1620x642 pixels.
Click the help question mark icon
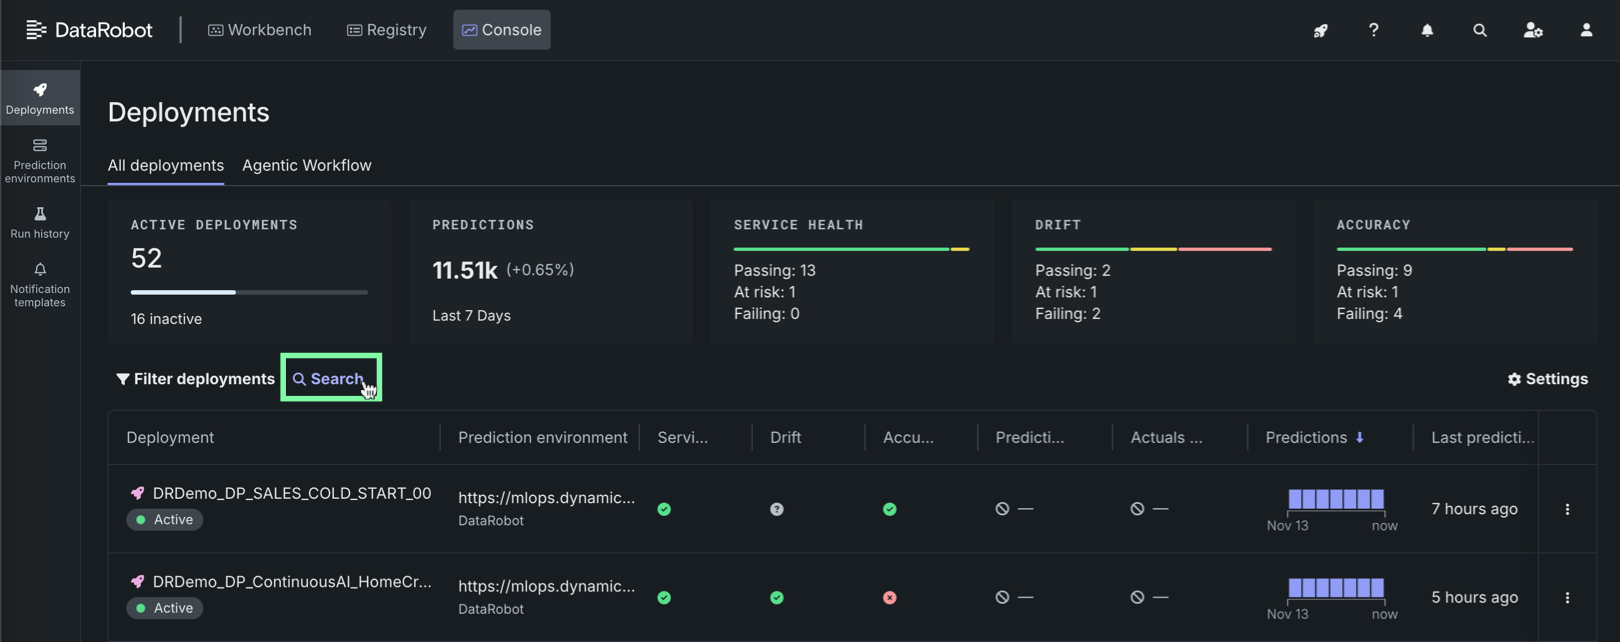pyautogui.click(x=1373, y=30)
